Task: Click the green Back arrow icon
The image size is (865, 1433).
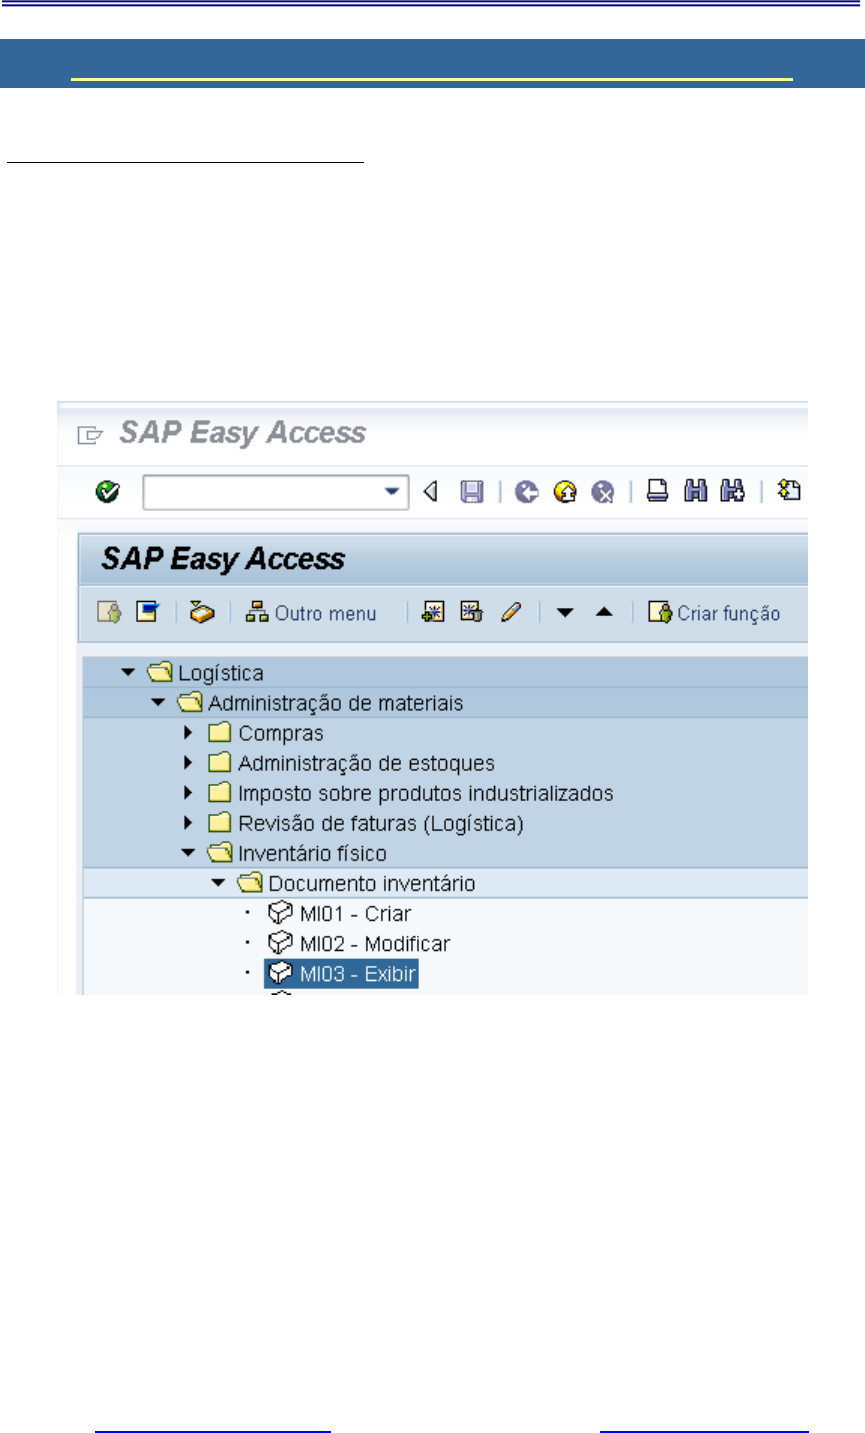Action: tap(527, 492)
